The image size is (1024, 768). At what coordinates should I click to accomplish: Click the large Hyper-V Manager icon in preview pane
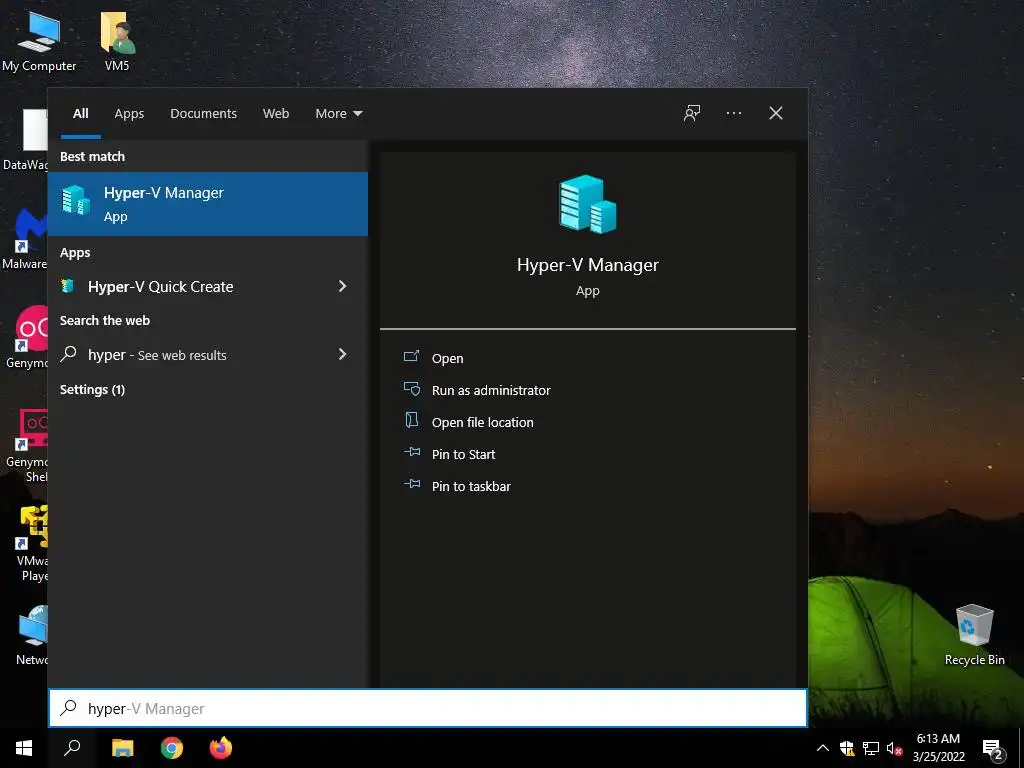(588, 204)
